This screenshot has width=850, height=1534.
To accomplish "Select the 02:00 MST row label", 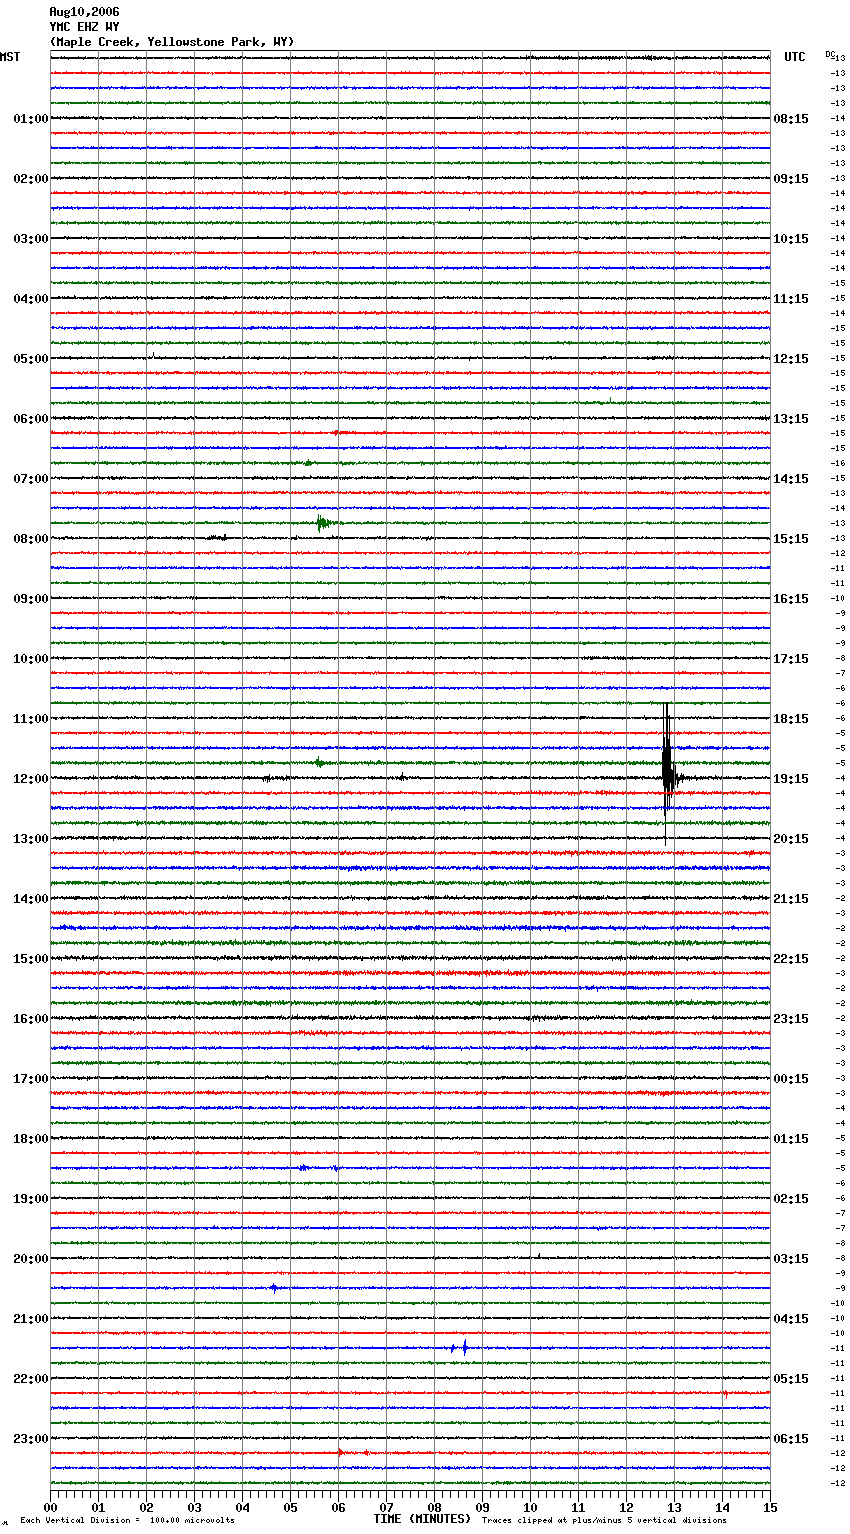I will point(31,179).
